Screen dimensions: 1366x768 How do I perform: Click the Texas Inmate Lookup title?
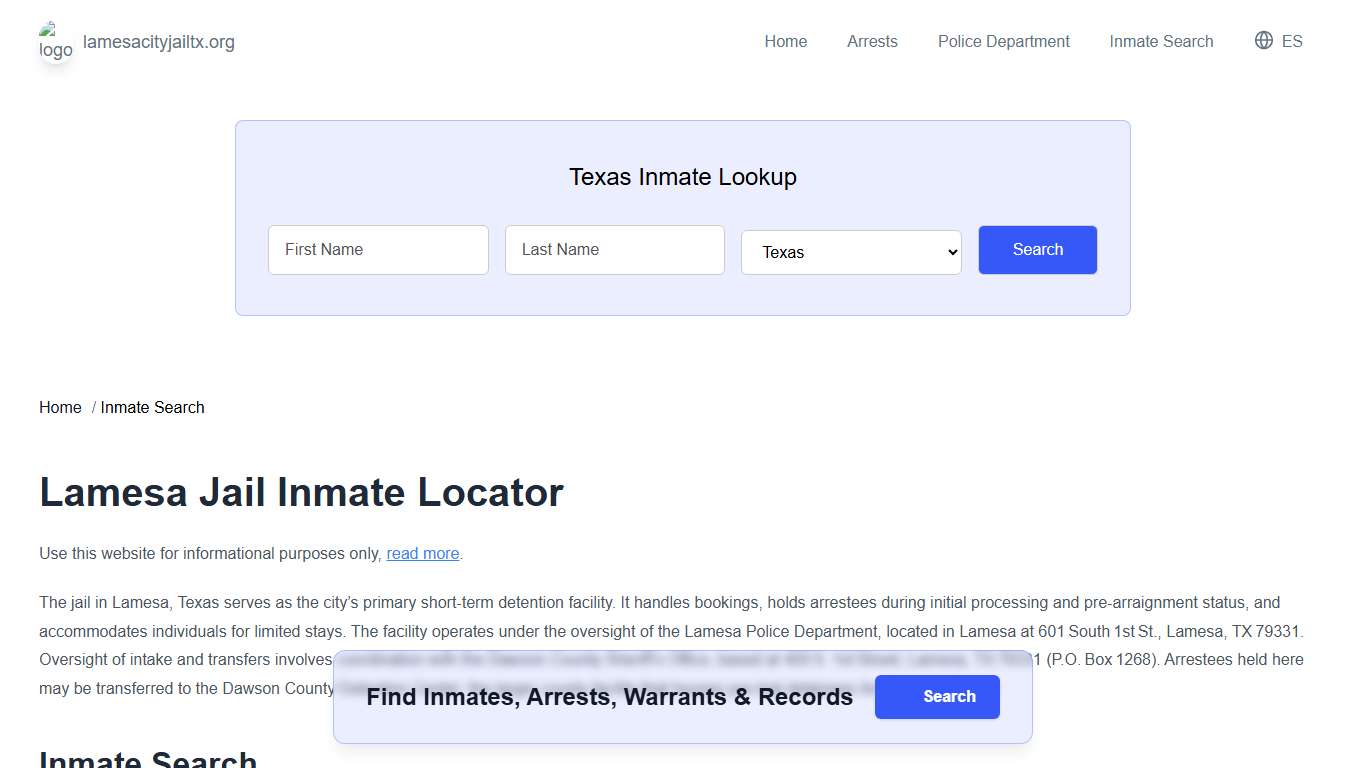(683, 176)
